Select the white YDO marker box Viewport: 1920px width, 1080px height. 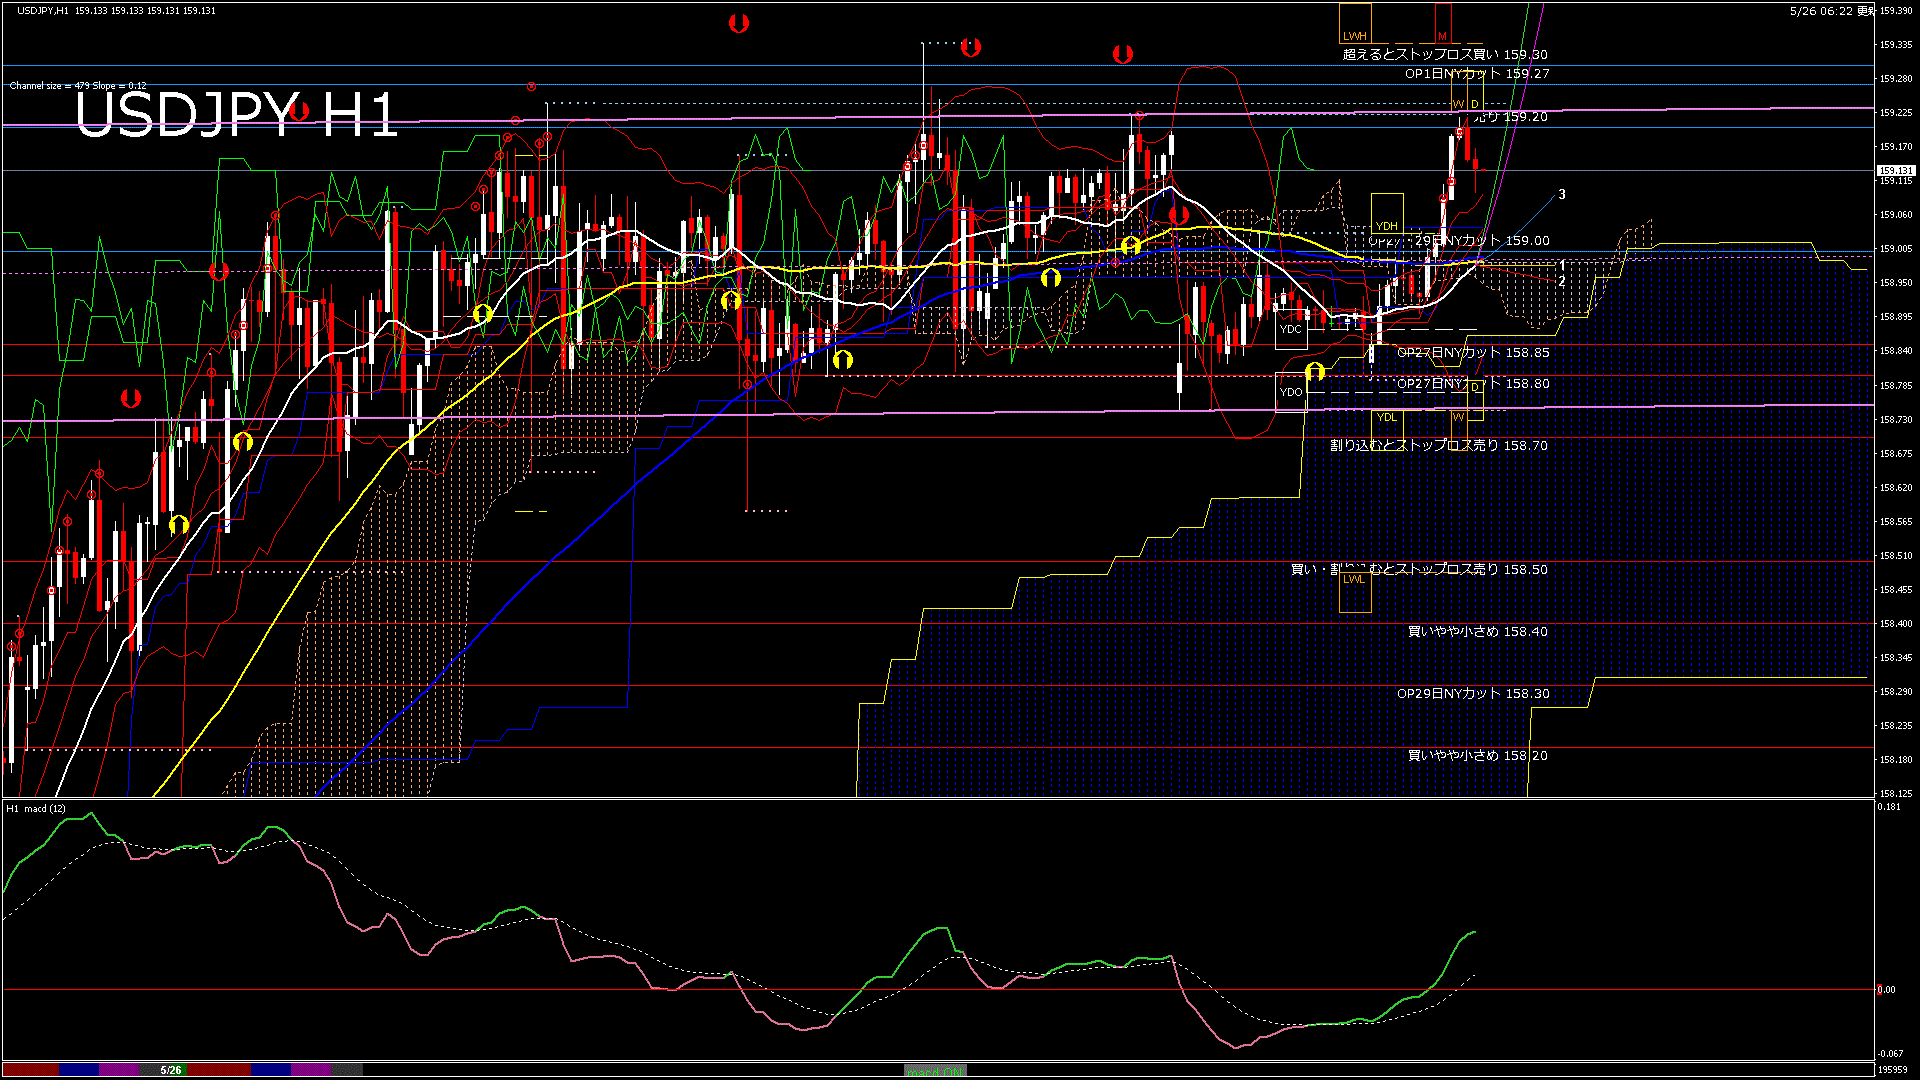coord(1291,392)
